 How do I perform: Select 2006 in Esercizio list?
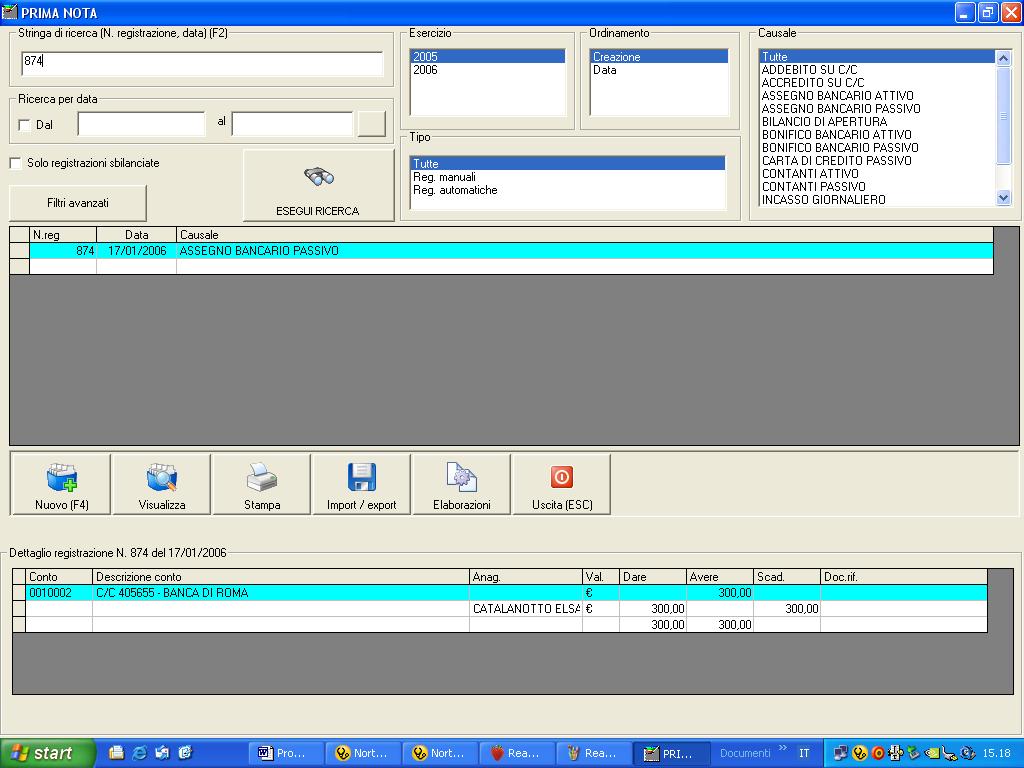click(487, 70)
